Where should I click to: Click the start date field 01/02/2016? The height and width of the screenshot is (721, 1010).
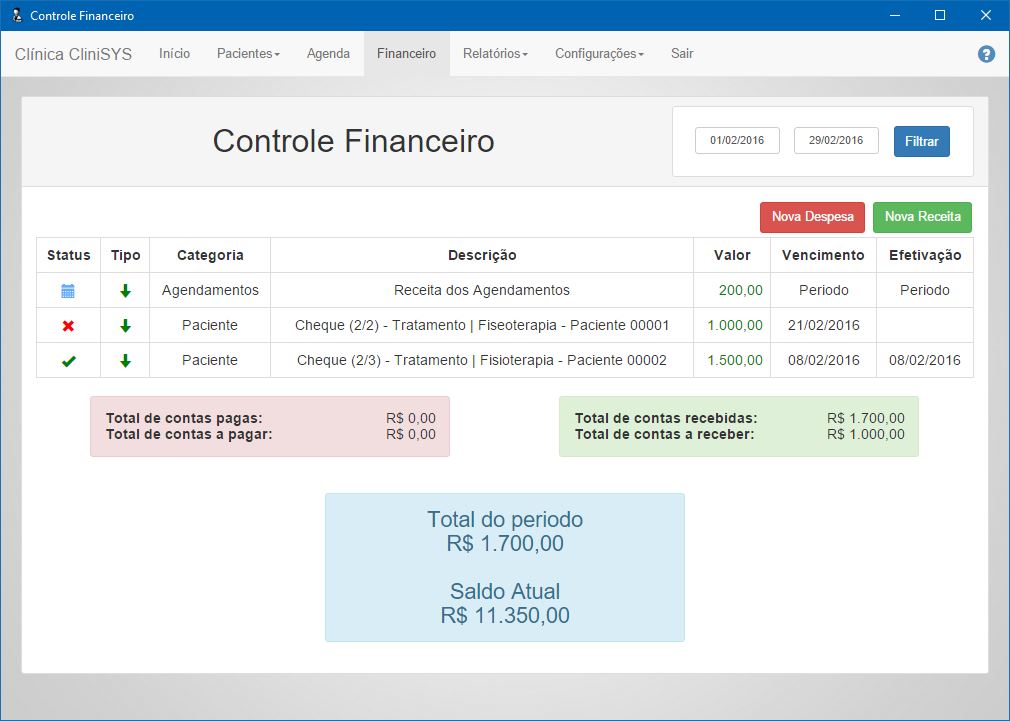click(737, 141)
